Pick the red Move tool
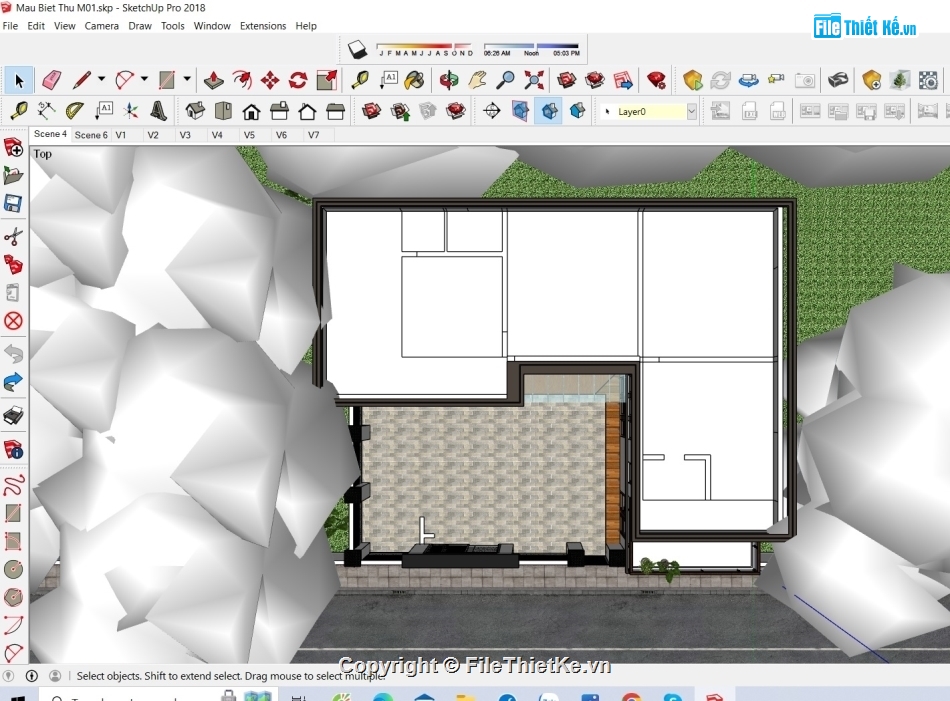Viewport: 950px width, 701px height. (270, 80)
